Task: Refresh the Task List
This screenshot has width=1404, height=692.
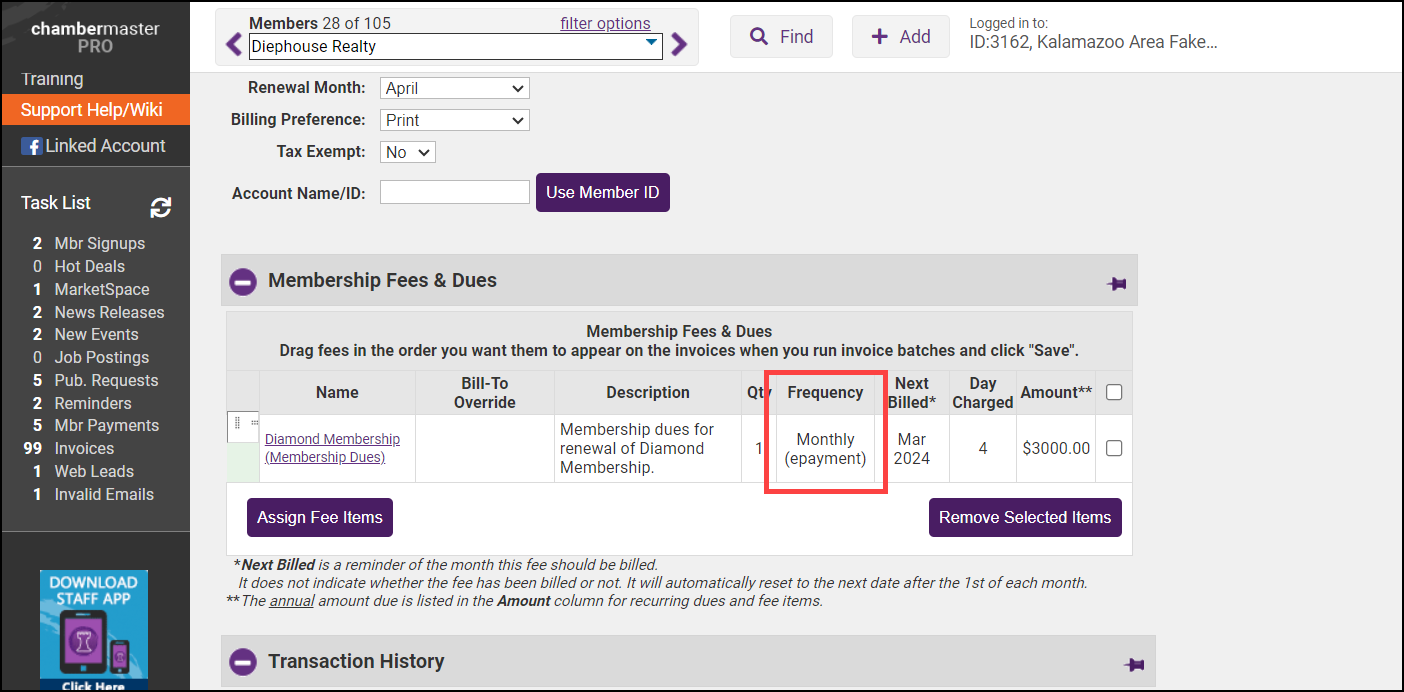Action: [161, 207]
